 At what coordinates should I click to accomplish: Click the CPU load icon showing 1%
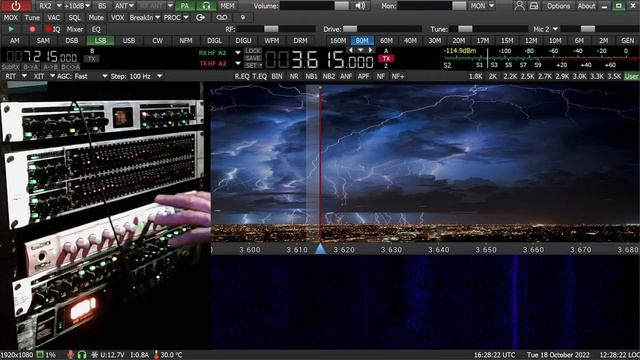tap(40, 355)
